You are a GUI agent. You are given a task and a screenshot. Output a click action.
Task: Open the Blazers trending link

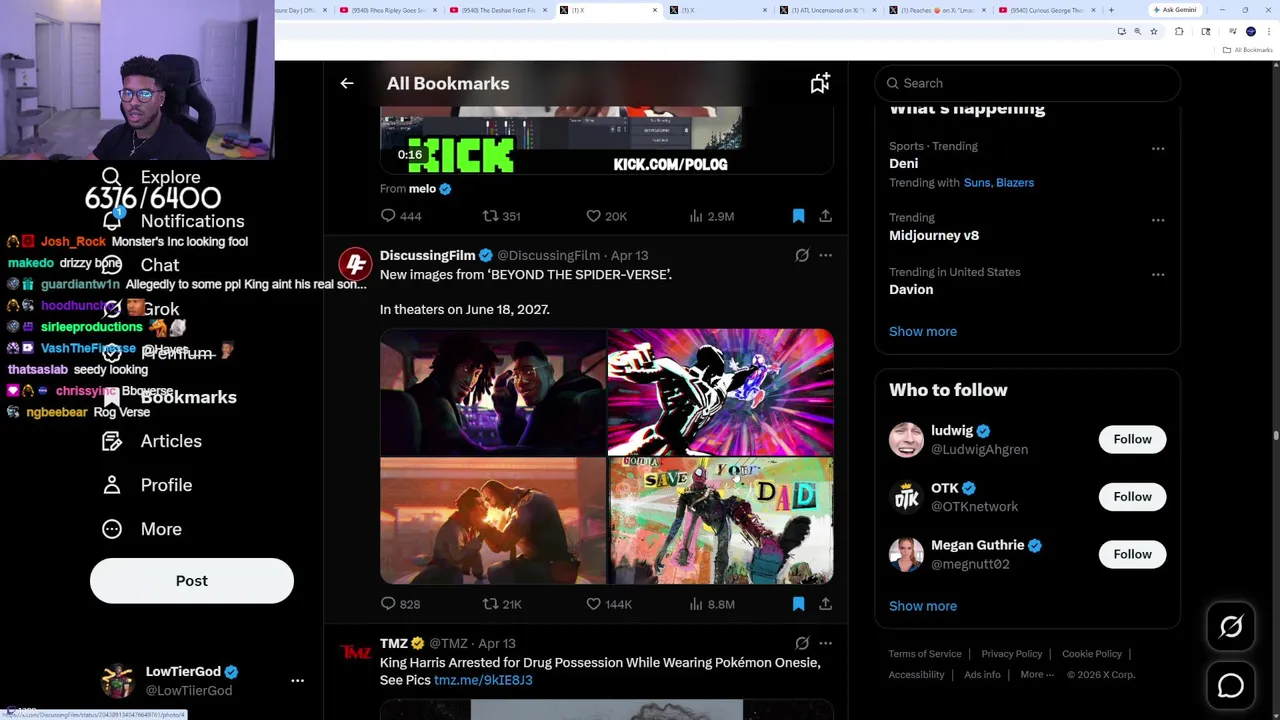tap(1015, 183)
